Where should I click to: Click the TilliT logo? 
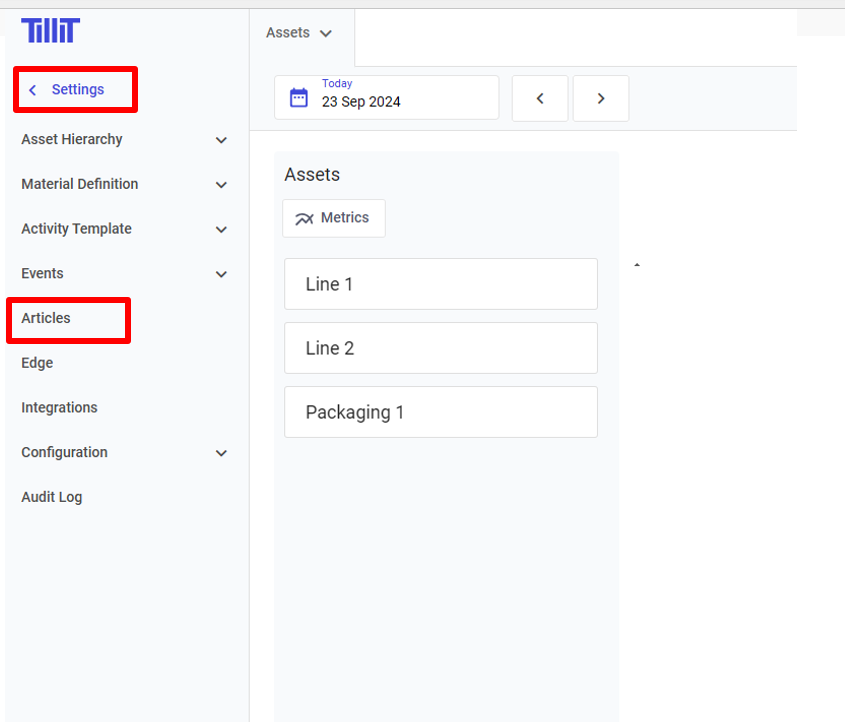[x=50, y=31]
